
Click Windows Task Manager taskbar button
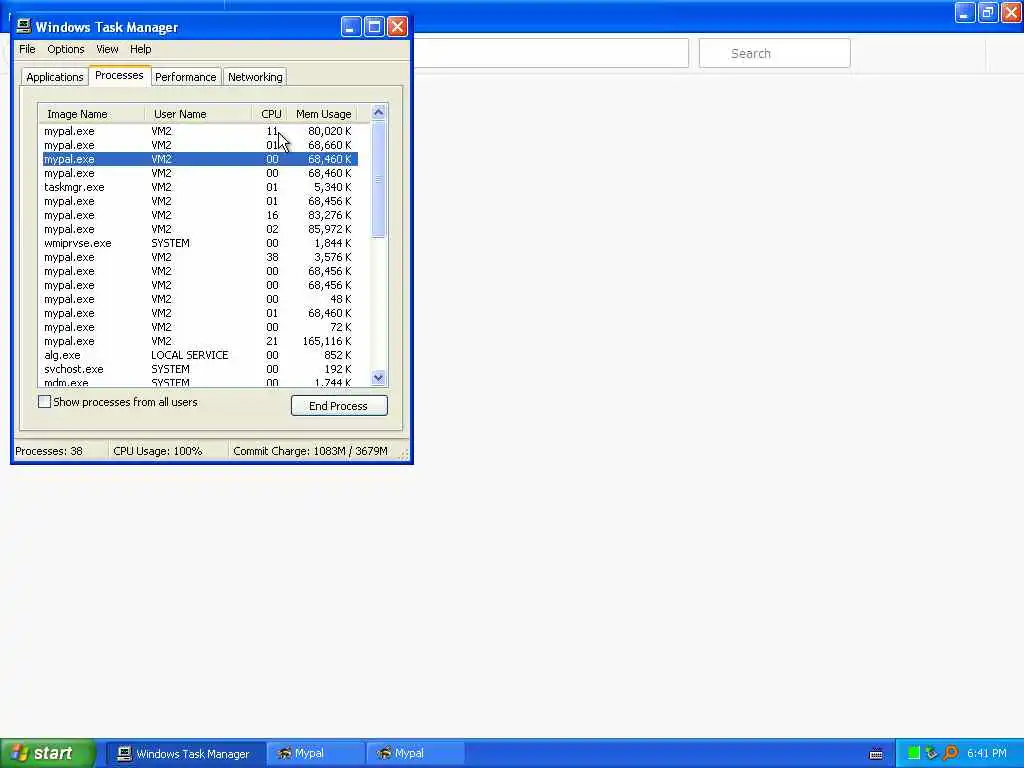pyautogui.click(x=185, y=754)
